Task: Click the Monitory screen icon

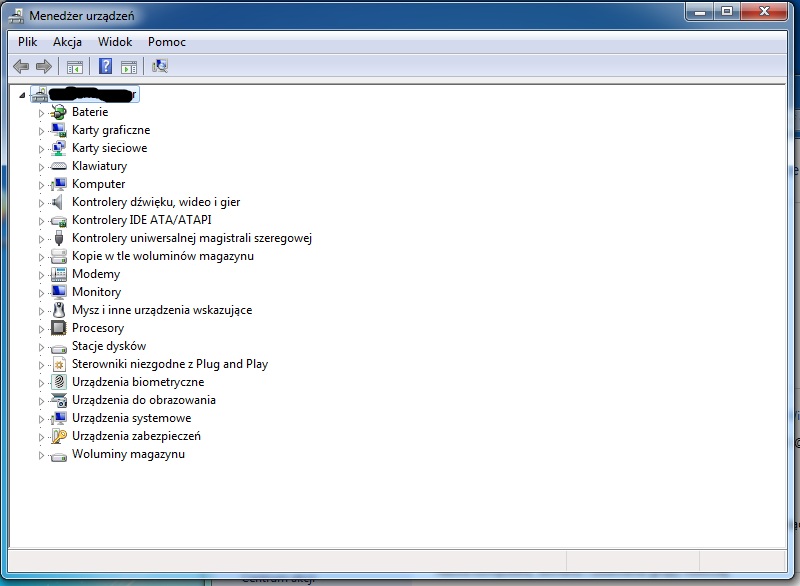Action: tap(59, 292)
